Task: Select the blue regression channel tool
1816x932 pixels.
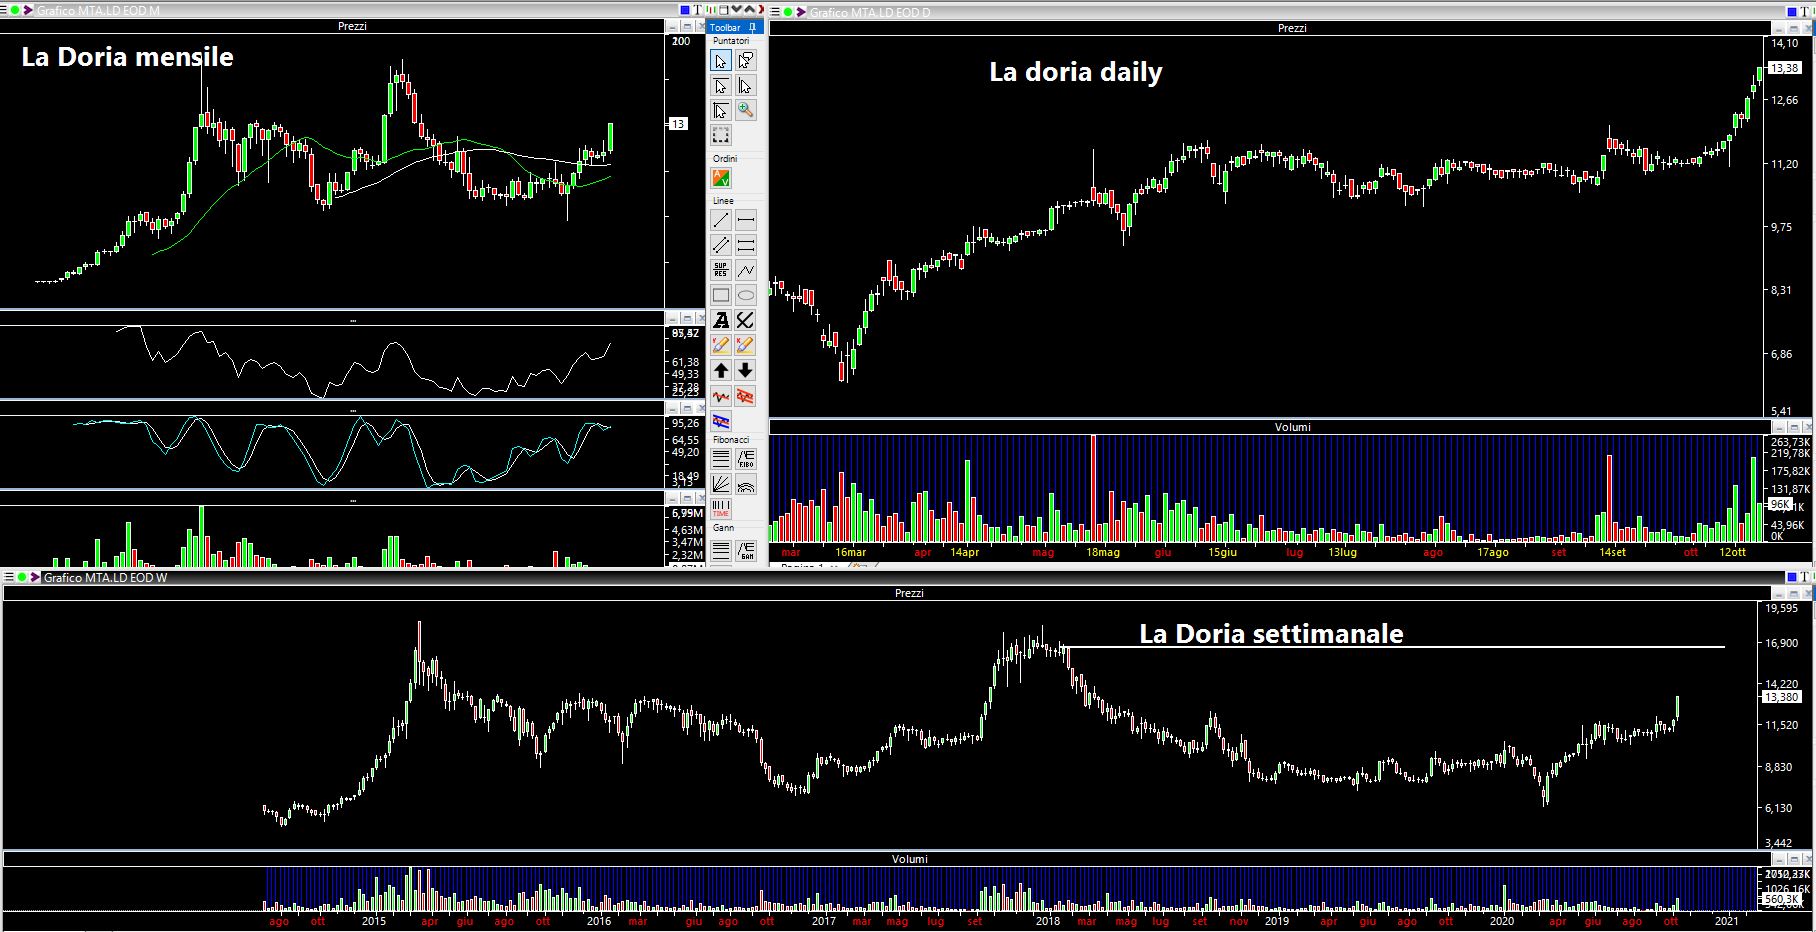Action: (721, 421)
